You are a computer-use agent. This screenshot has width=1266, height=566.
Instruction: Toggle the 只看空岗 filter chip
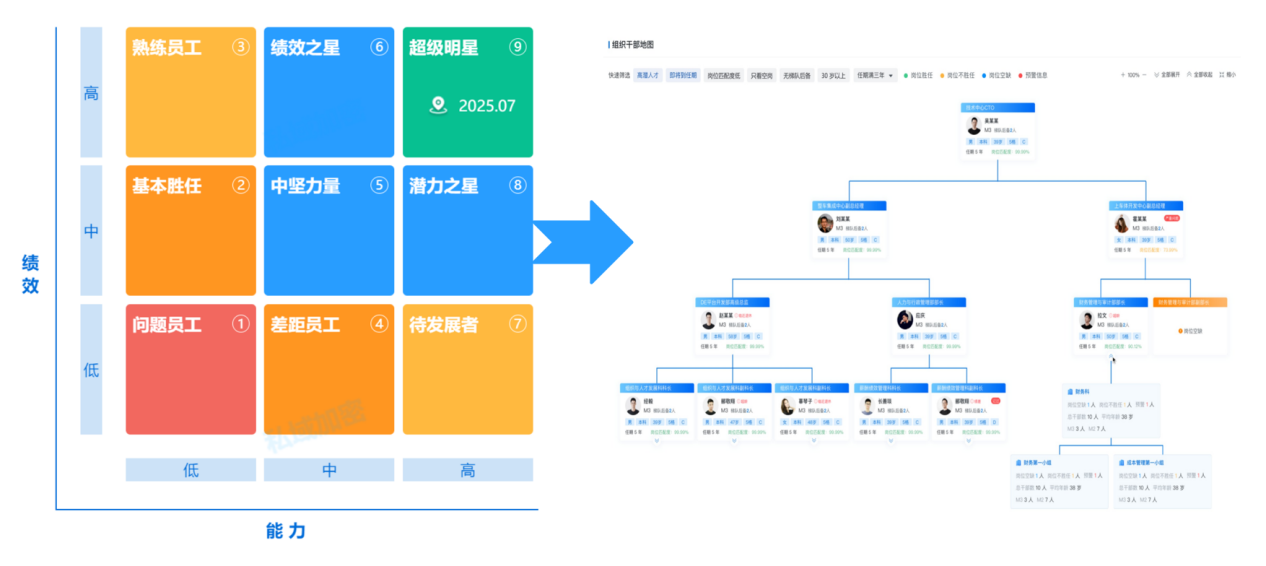tap(762, 75)
